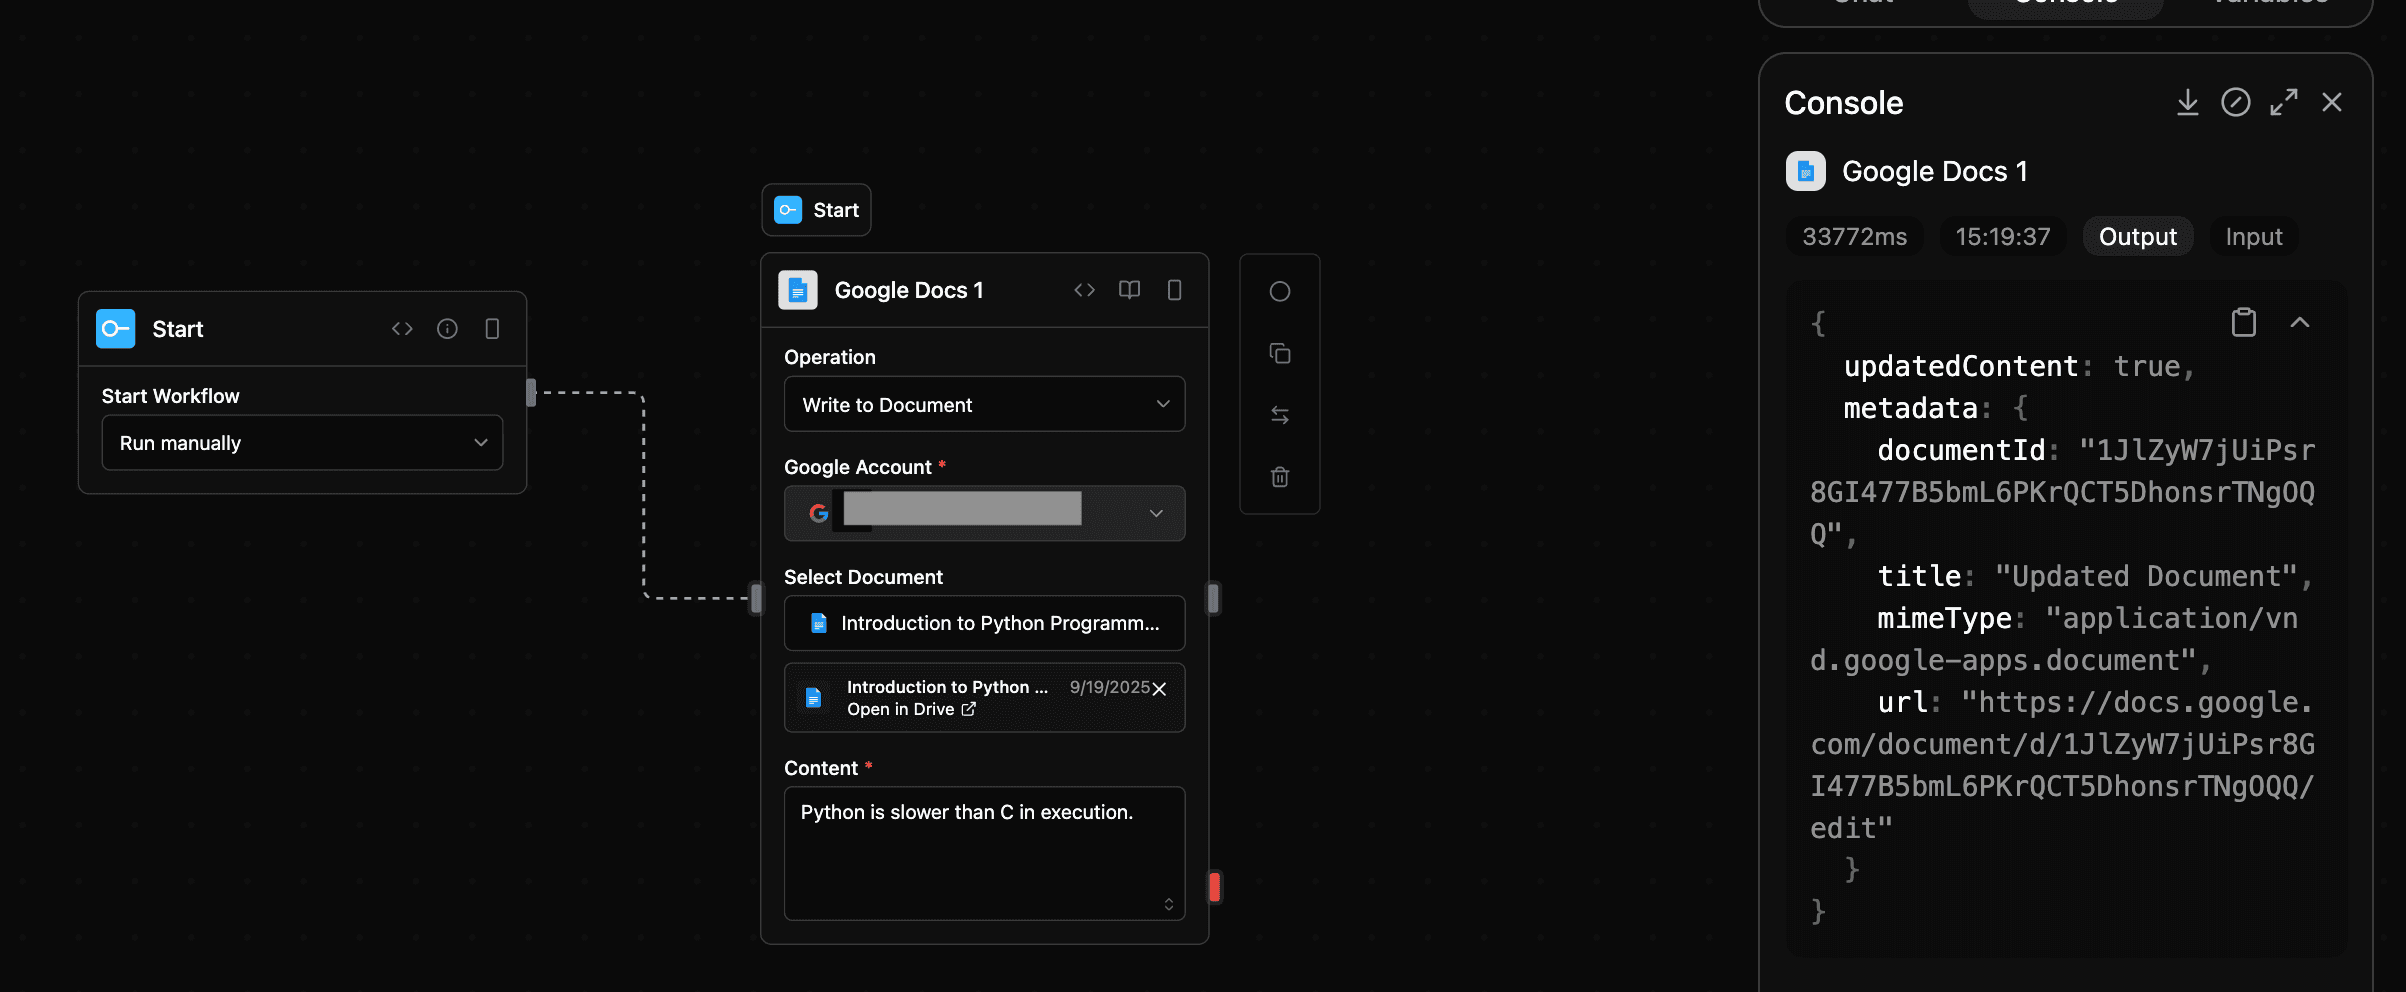Viewport: 2406px width, 992px height.
Task: Remove the selected Introduction to Python document
Action: click(x=1159, y=689)
